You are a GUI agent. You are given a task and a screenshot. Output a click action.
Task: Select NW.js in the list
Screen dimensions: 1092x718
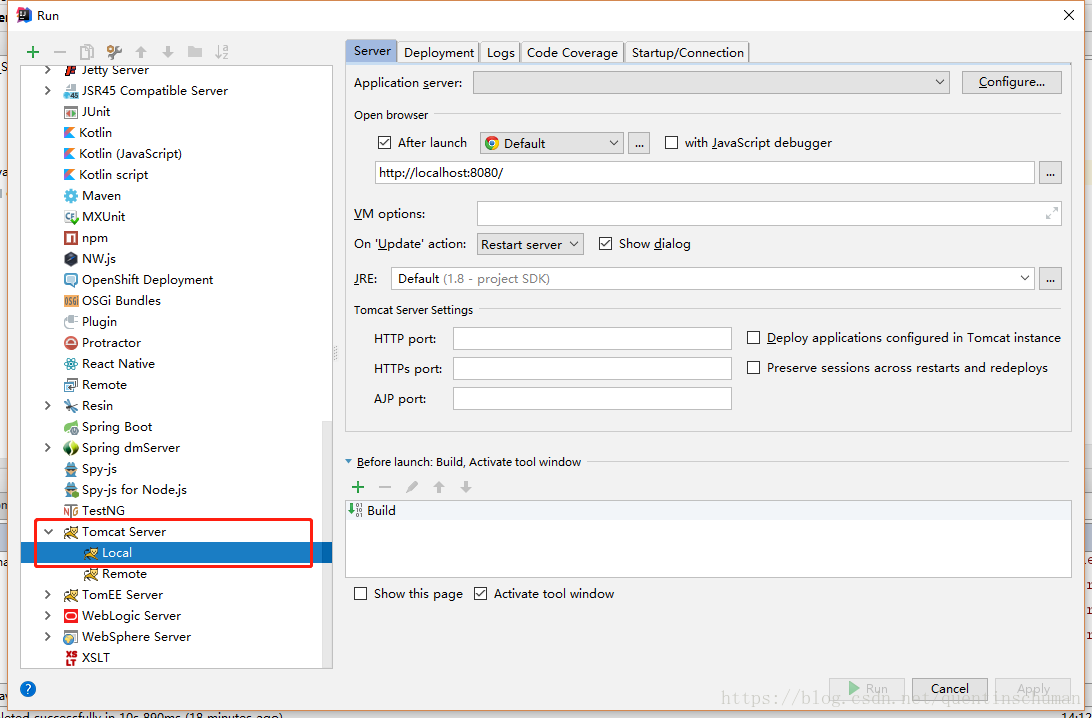(99, 259)
